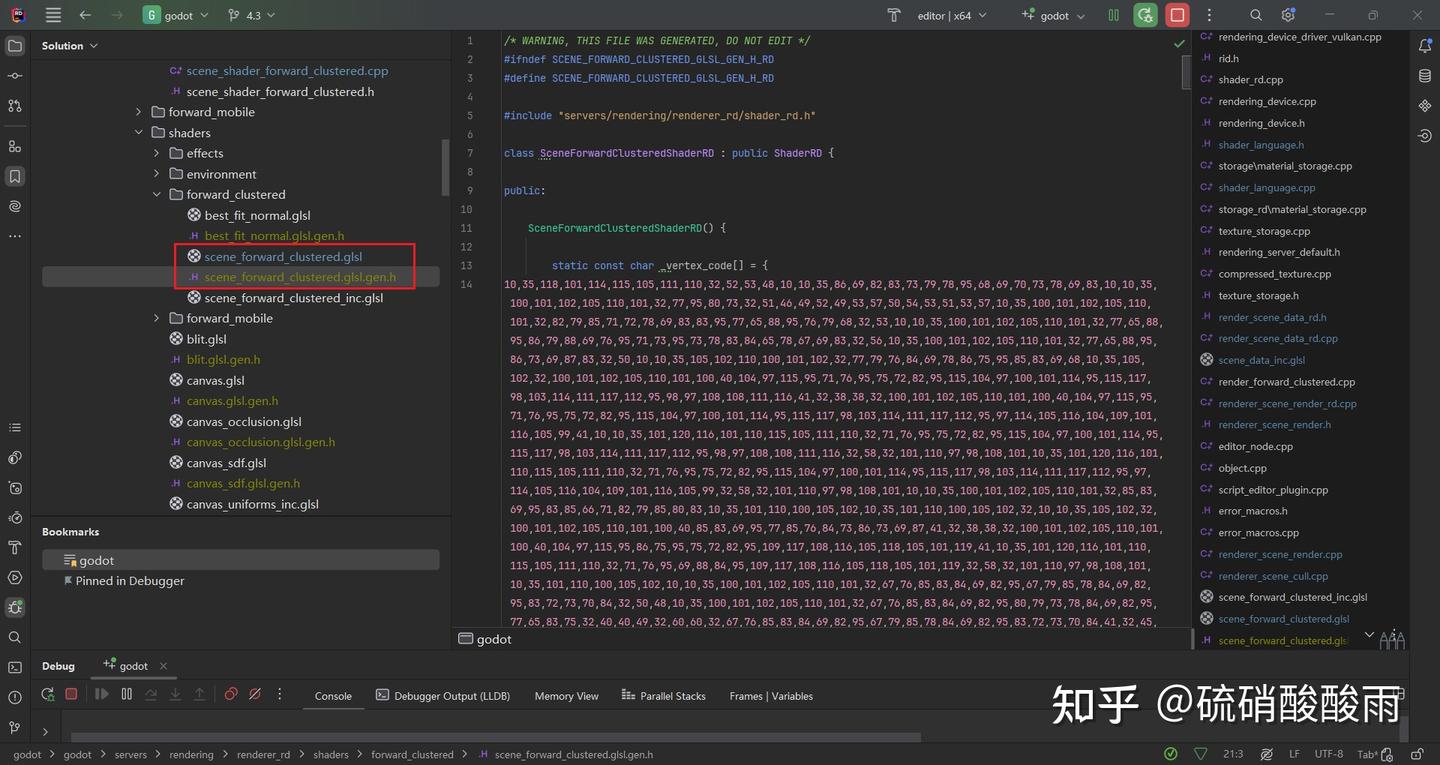The width and height of the screenshot is (1440, 765).
Task: Open the IDE Settings gear icon
Action: point(1288,15)
